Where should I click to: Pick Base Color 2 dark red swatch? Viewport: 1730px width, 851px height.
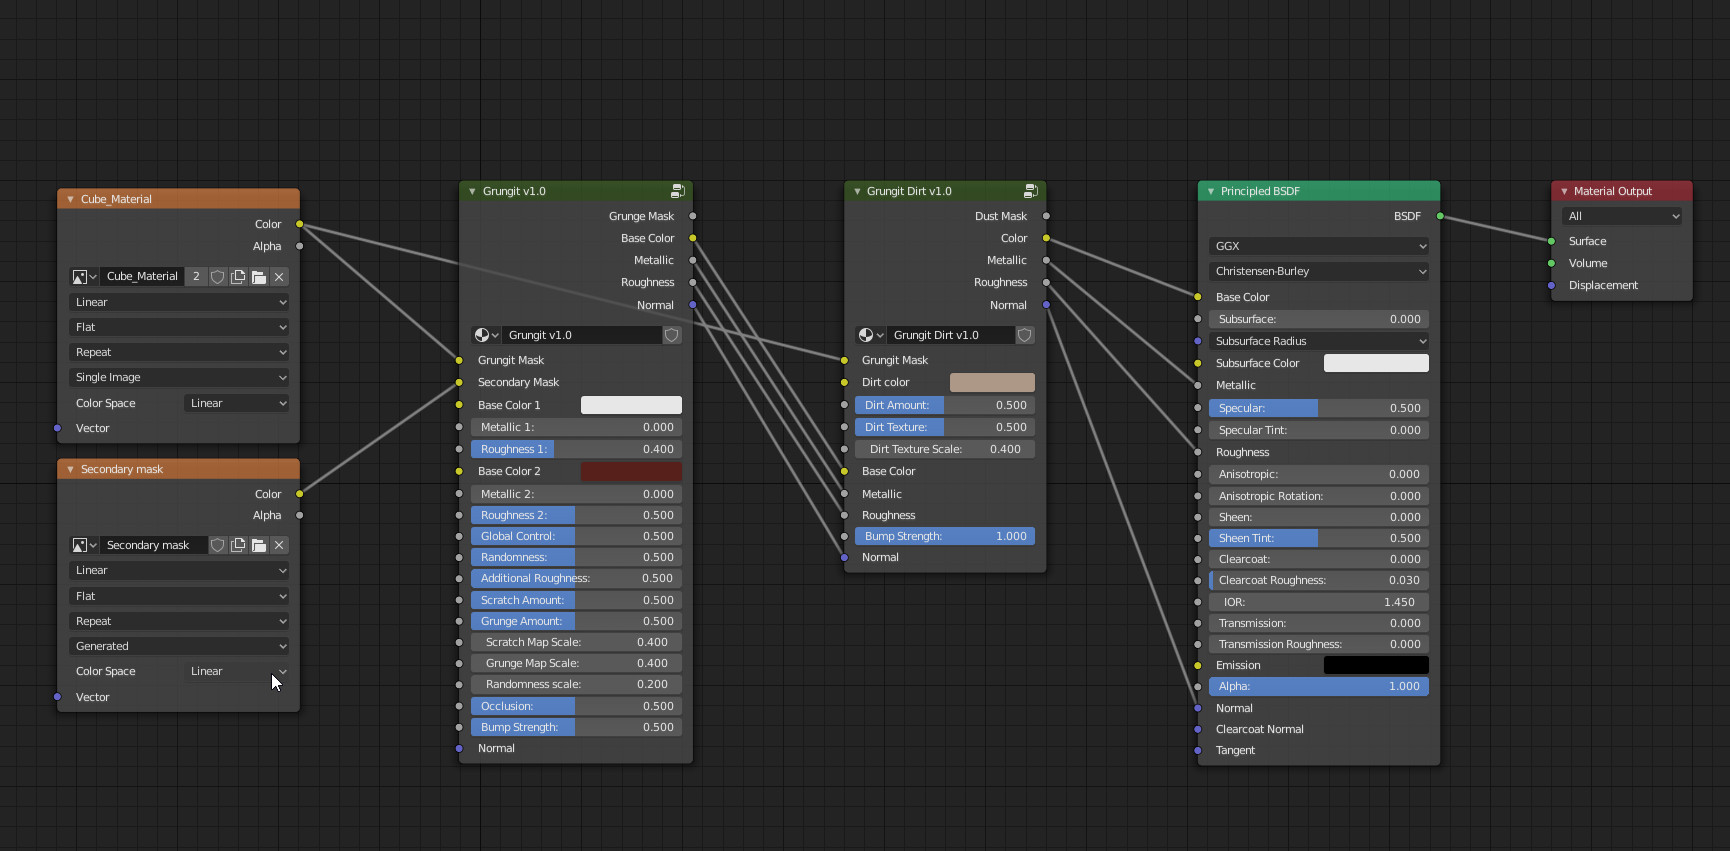coord(631,471)
